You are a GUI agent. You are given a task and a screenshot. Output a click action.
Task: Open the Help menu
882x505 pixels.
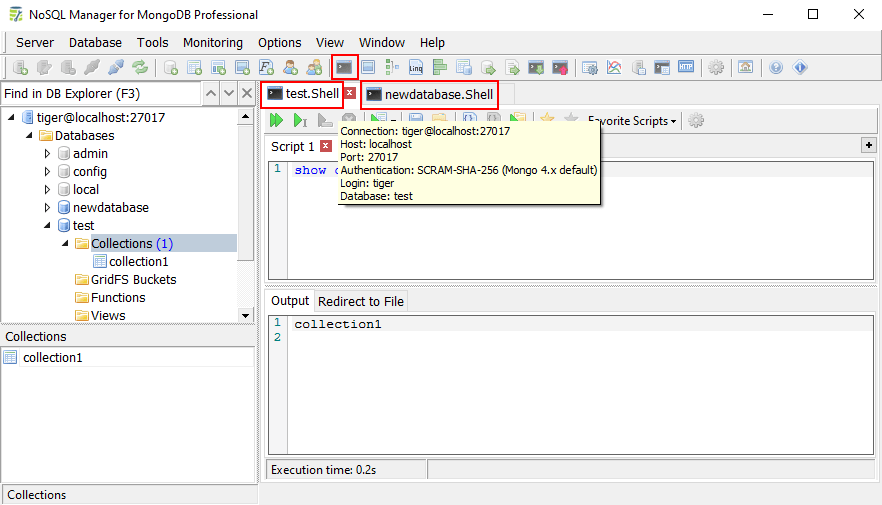pos(432,43)
